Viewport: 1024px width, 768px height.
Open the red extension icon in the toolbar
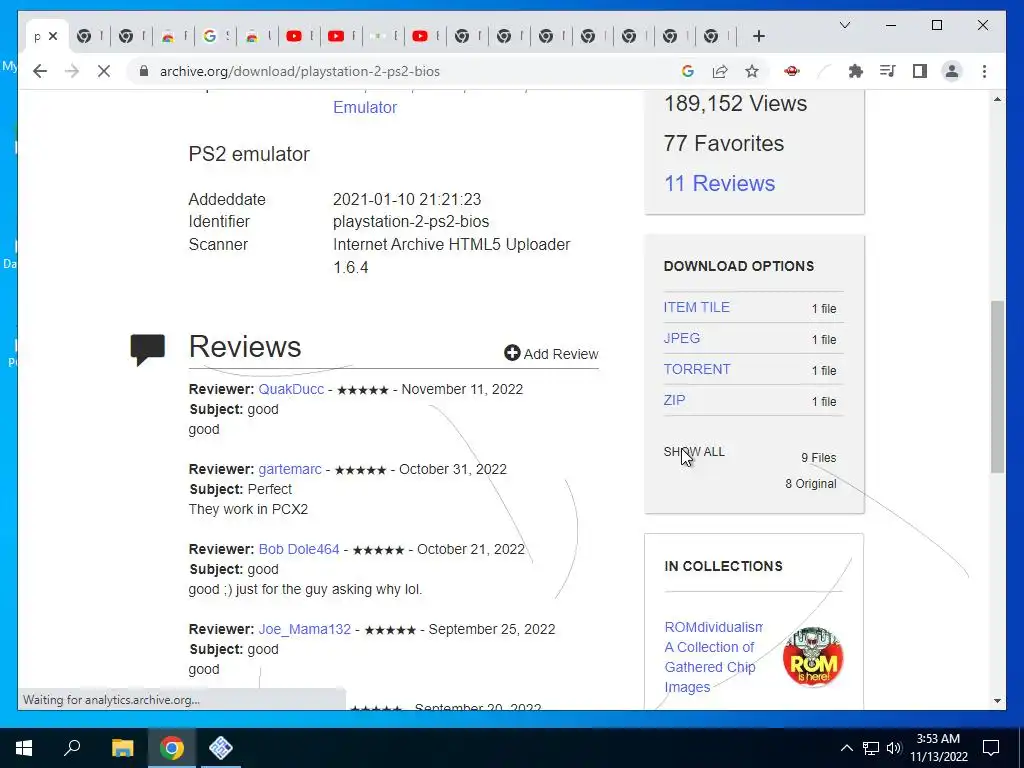click(792, 71)
